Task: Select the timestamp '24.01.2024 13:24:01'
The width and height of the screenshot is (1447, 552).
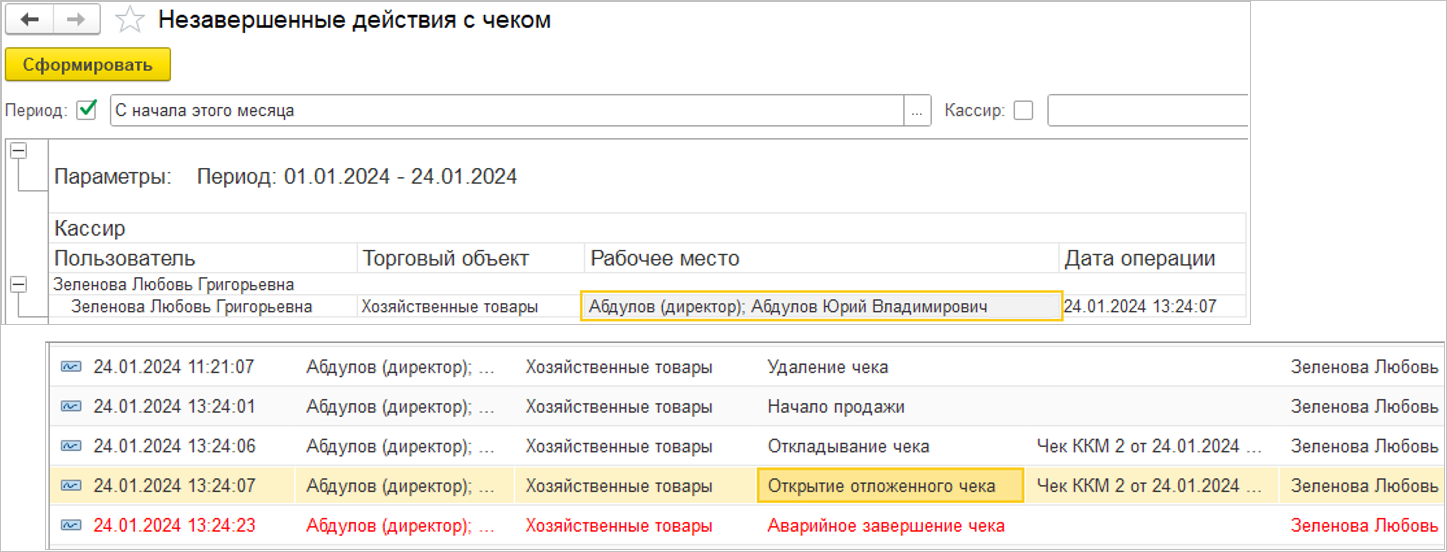Action: [174, 407]
